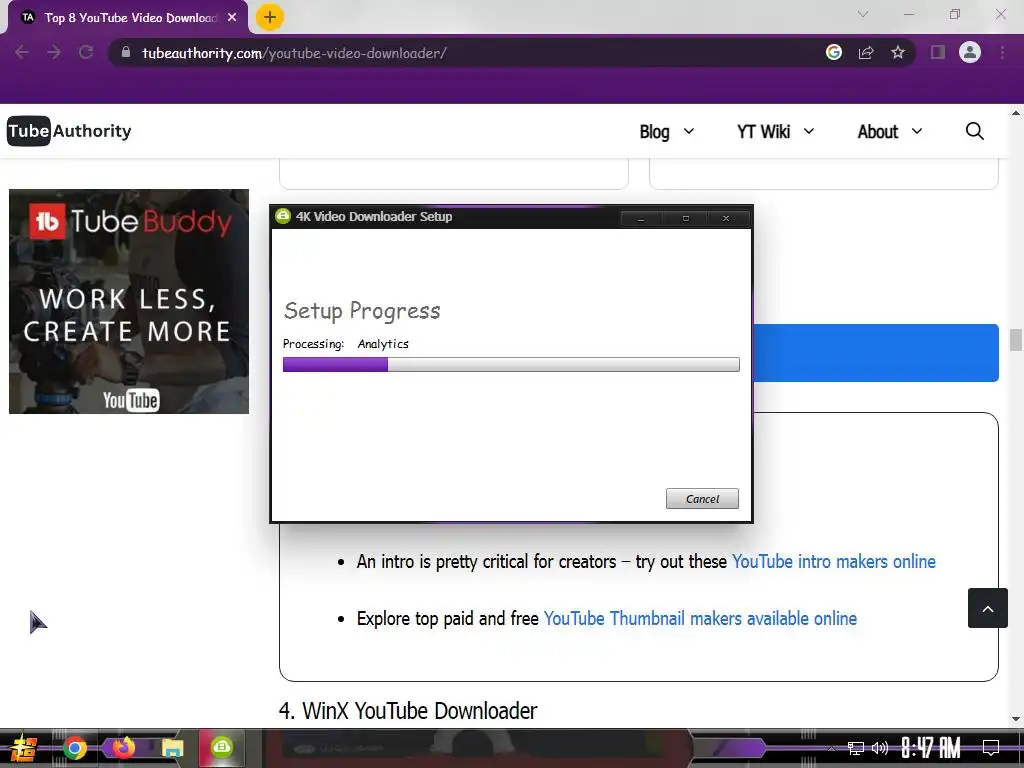Screen dimensions: 1024x768
Task: Click the TubeAuthority logo
Action: 69,131
